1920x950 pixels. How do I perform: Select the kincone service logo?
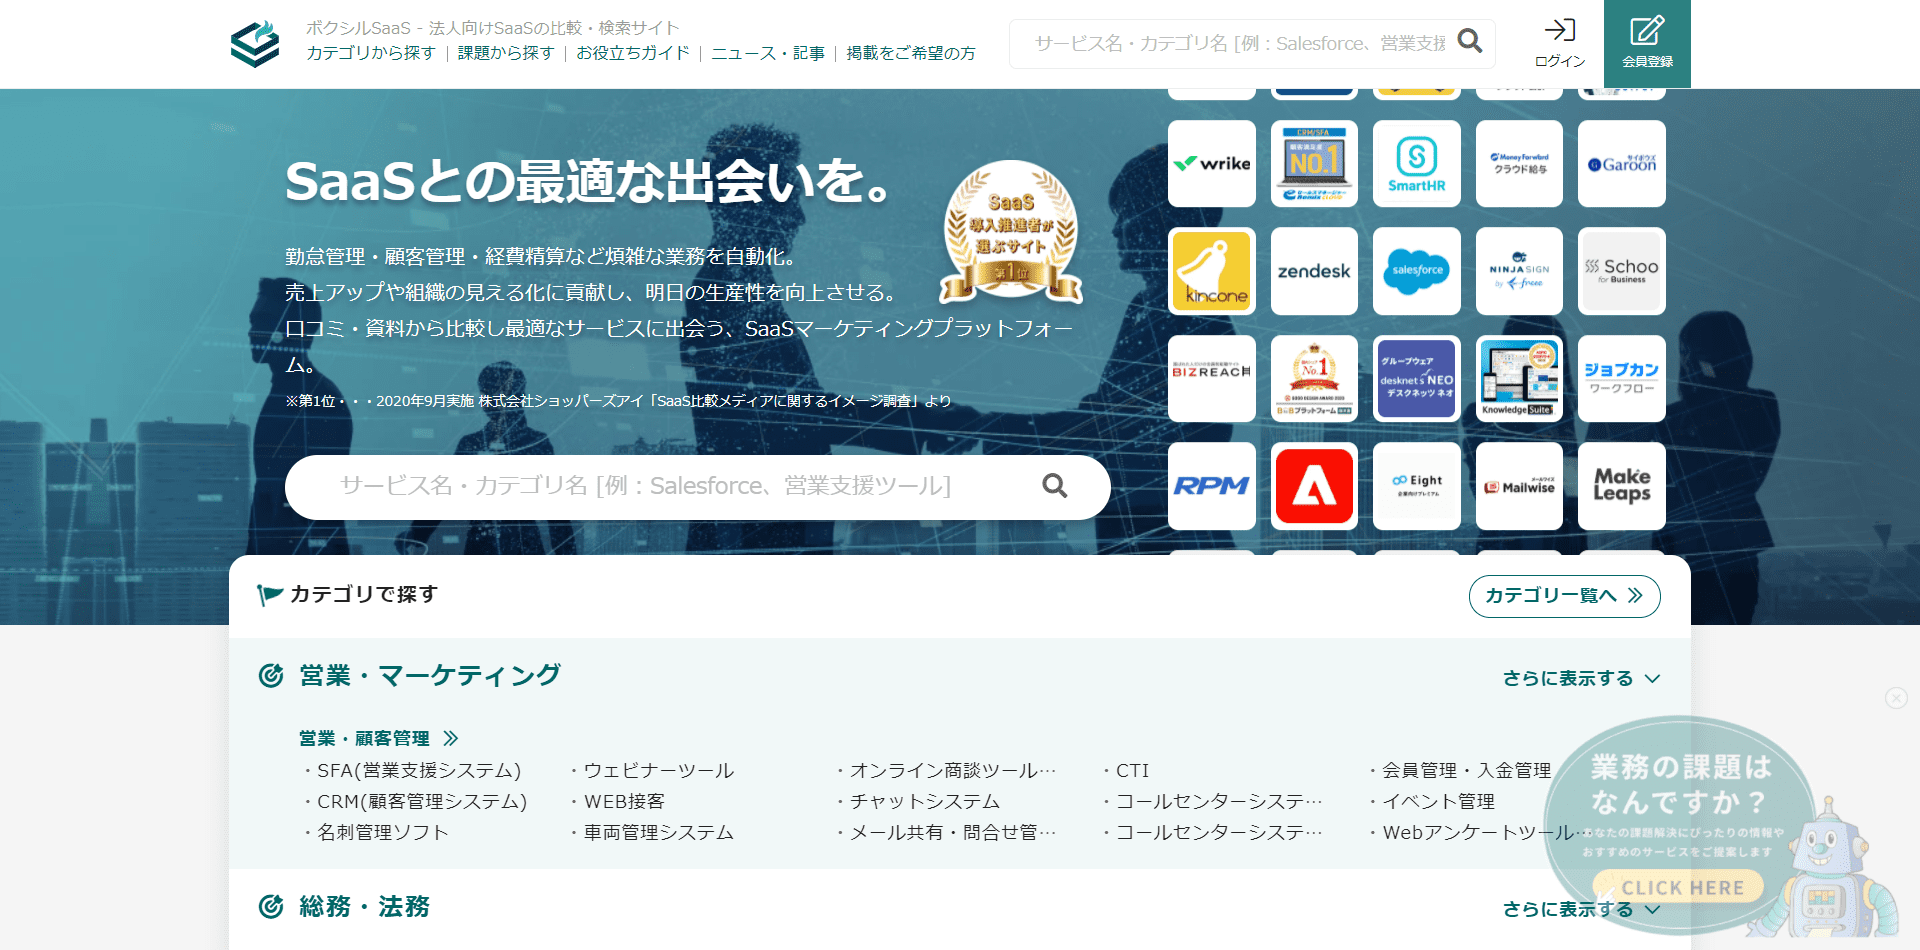1212,271
